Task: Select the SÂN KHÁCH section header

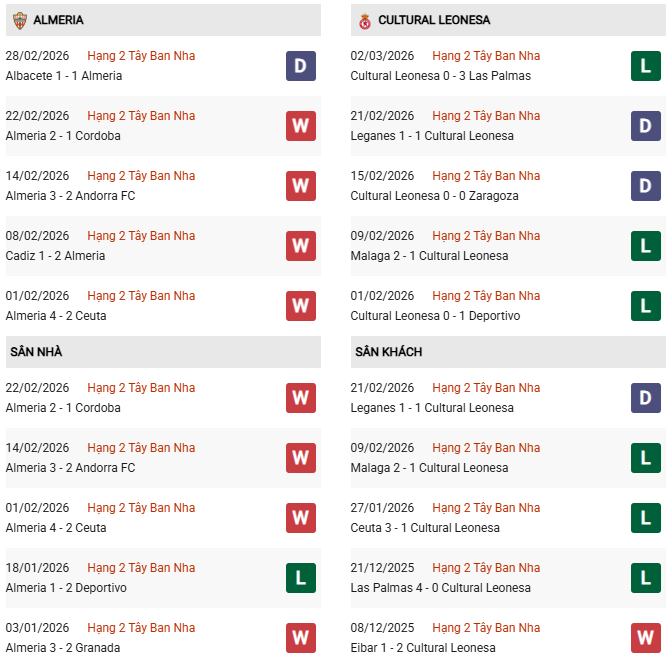Action: (x=388, y=352)
